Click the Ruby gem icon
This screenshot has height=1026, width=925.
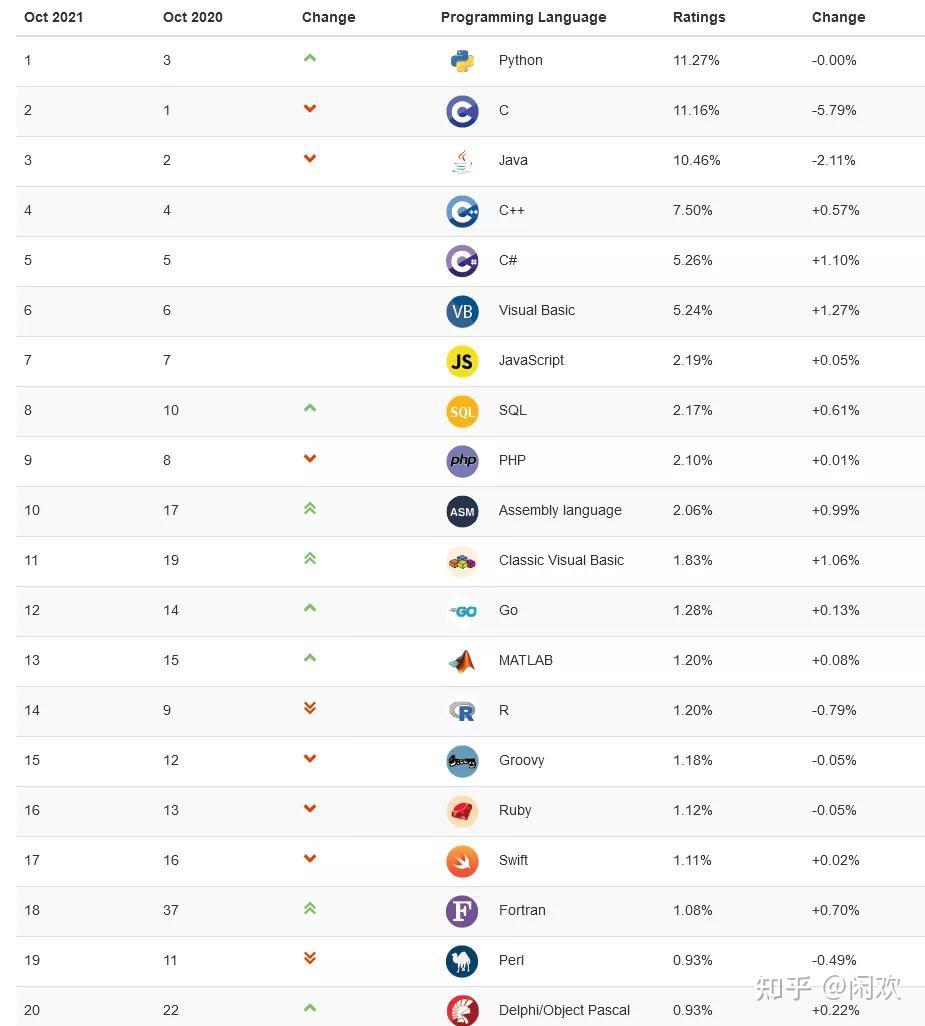click(462, 811)
